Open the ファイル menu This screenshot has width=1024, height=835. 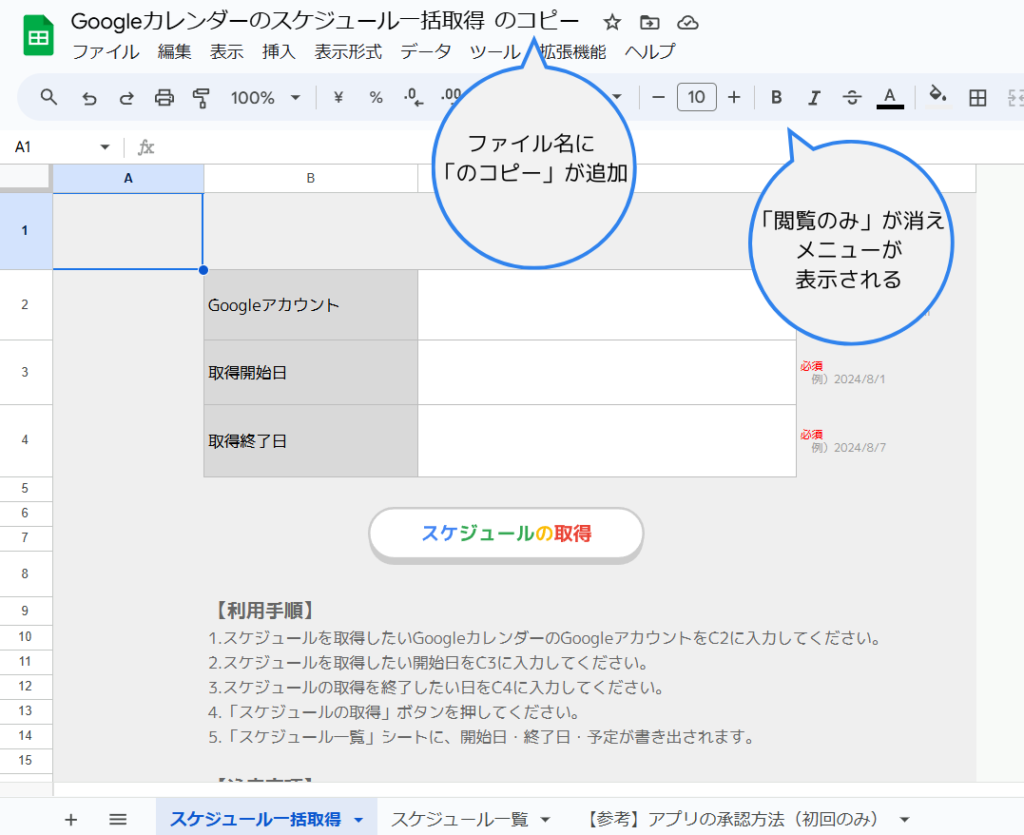[x=106, y=52]
